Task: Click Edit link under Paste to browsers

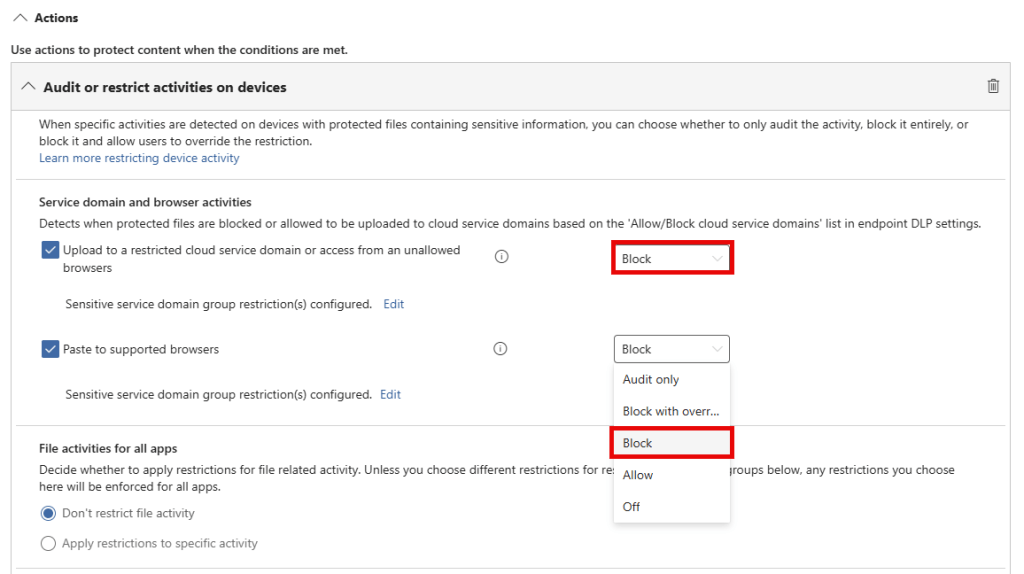Action: [x=390, y=395]
